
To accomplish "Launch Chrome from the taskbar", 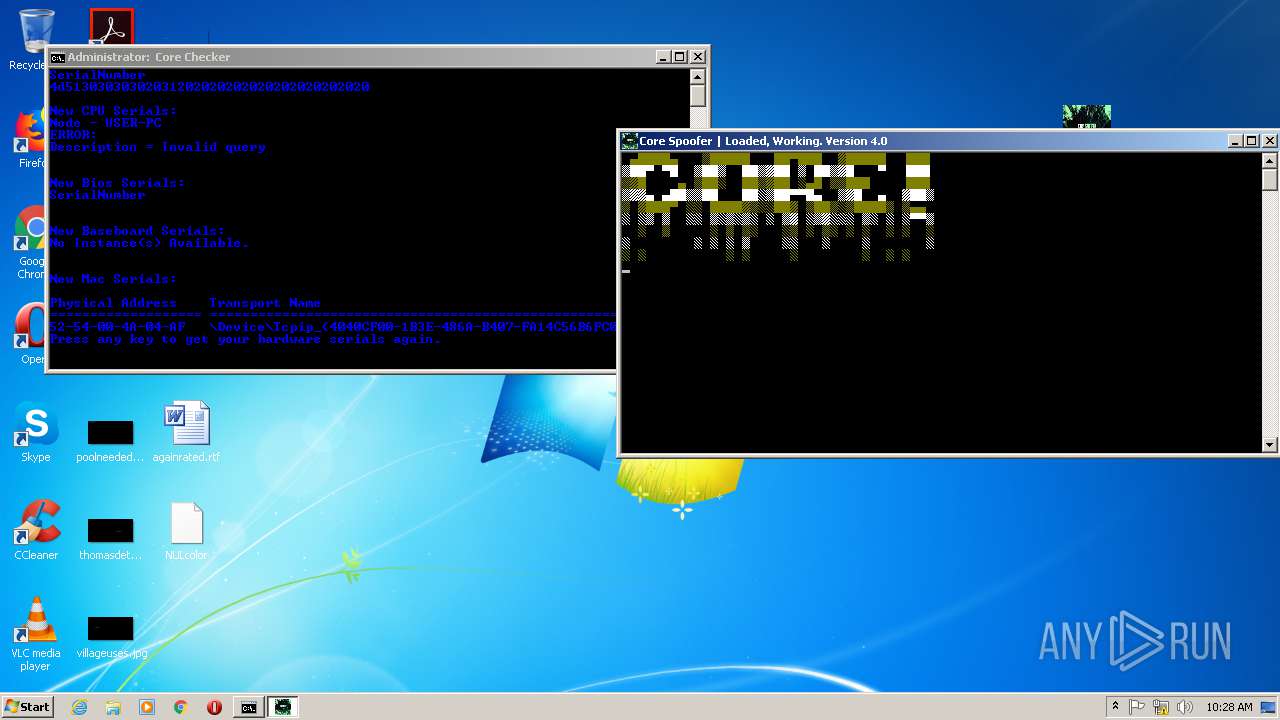I will (181, 707).
